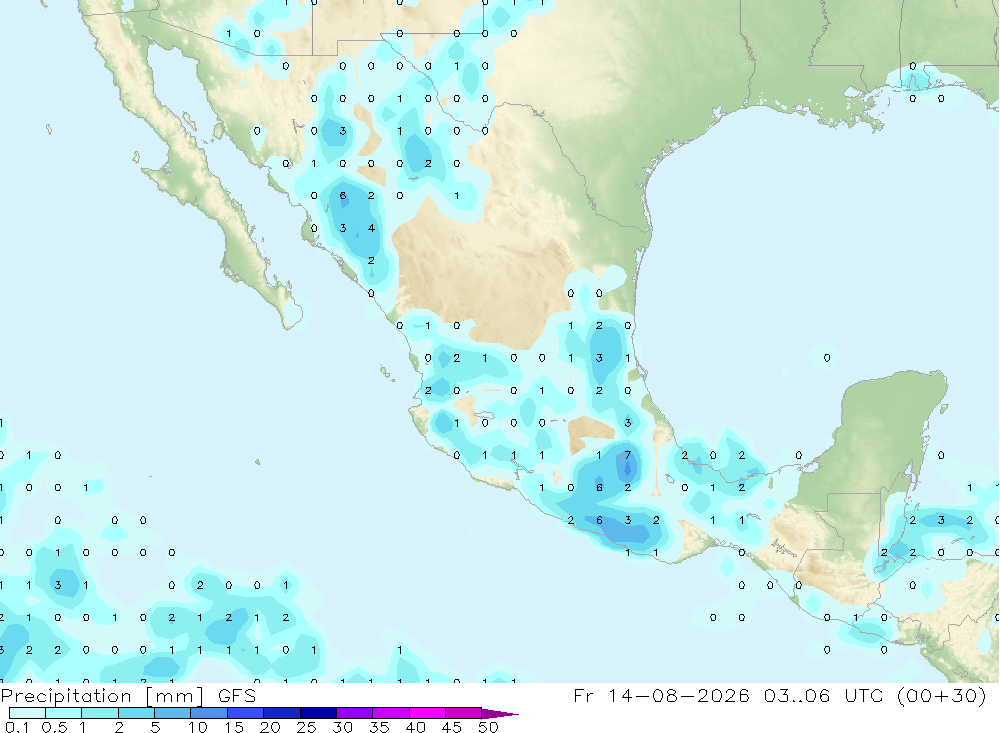Click the Precipitation [mm] title text
The height and width of the screenshot is (733, 1000).
102,696
